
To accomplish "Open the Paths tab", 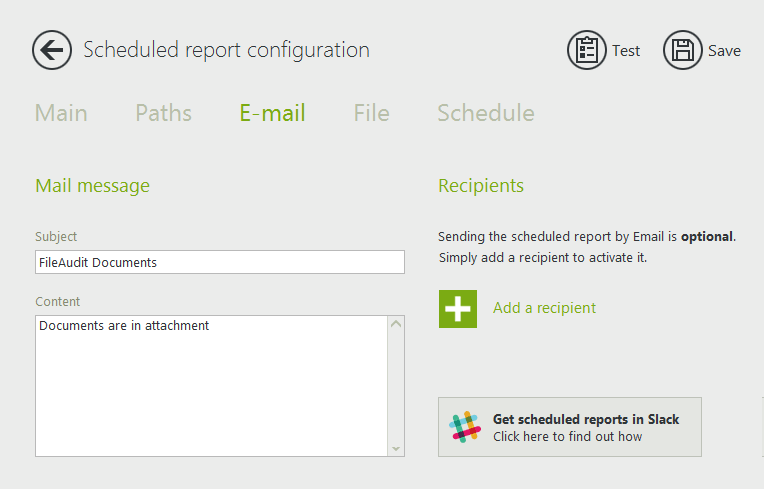I will pos(163,113).
